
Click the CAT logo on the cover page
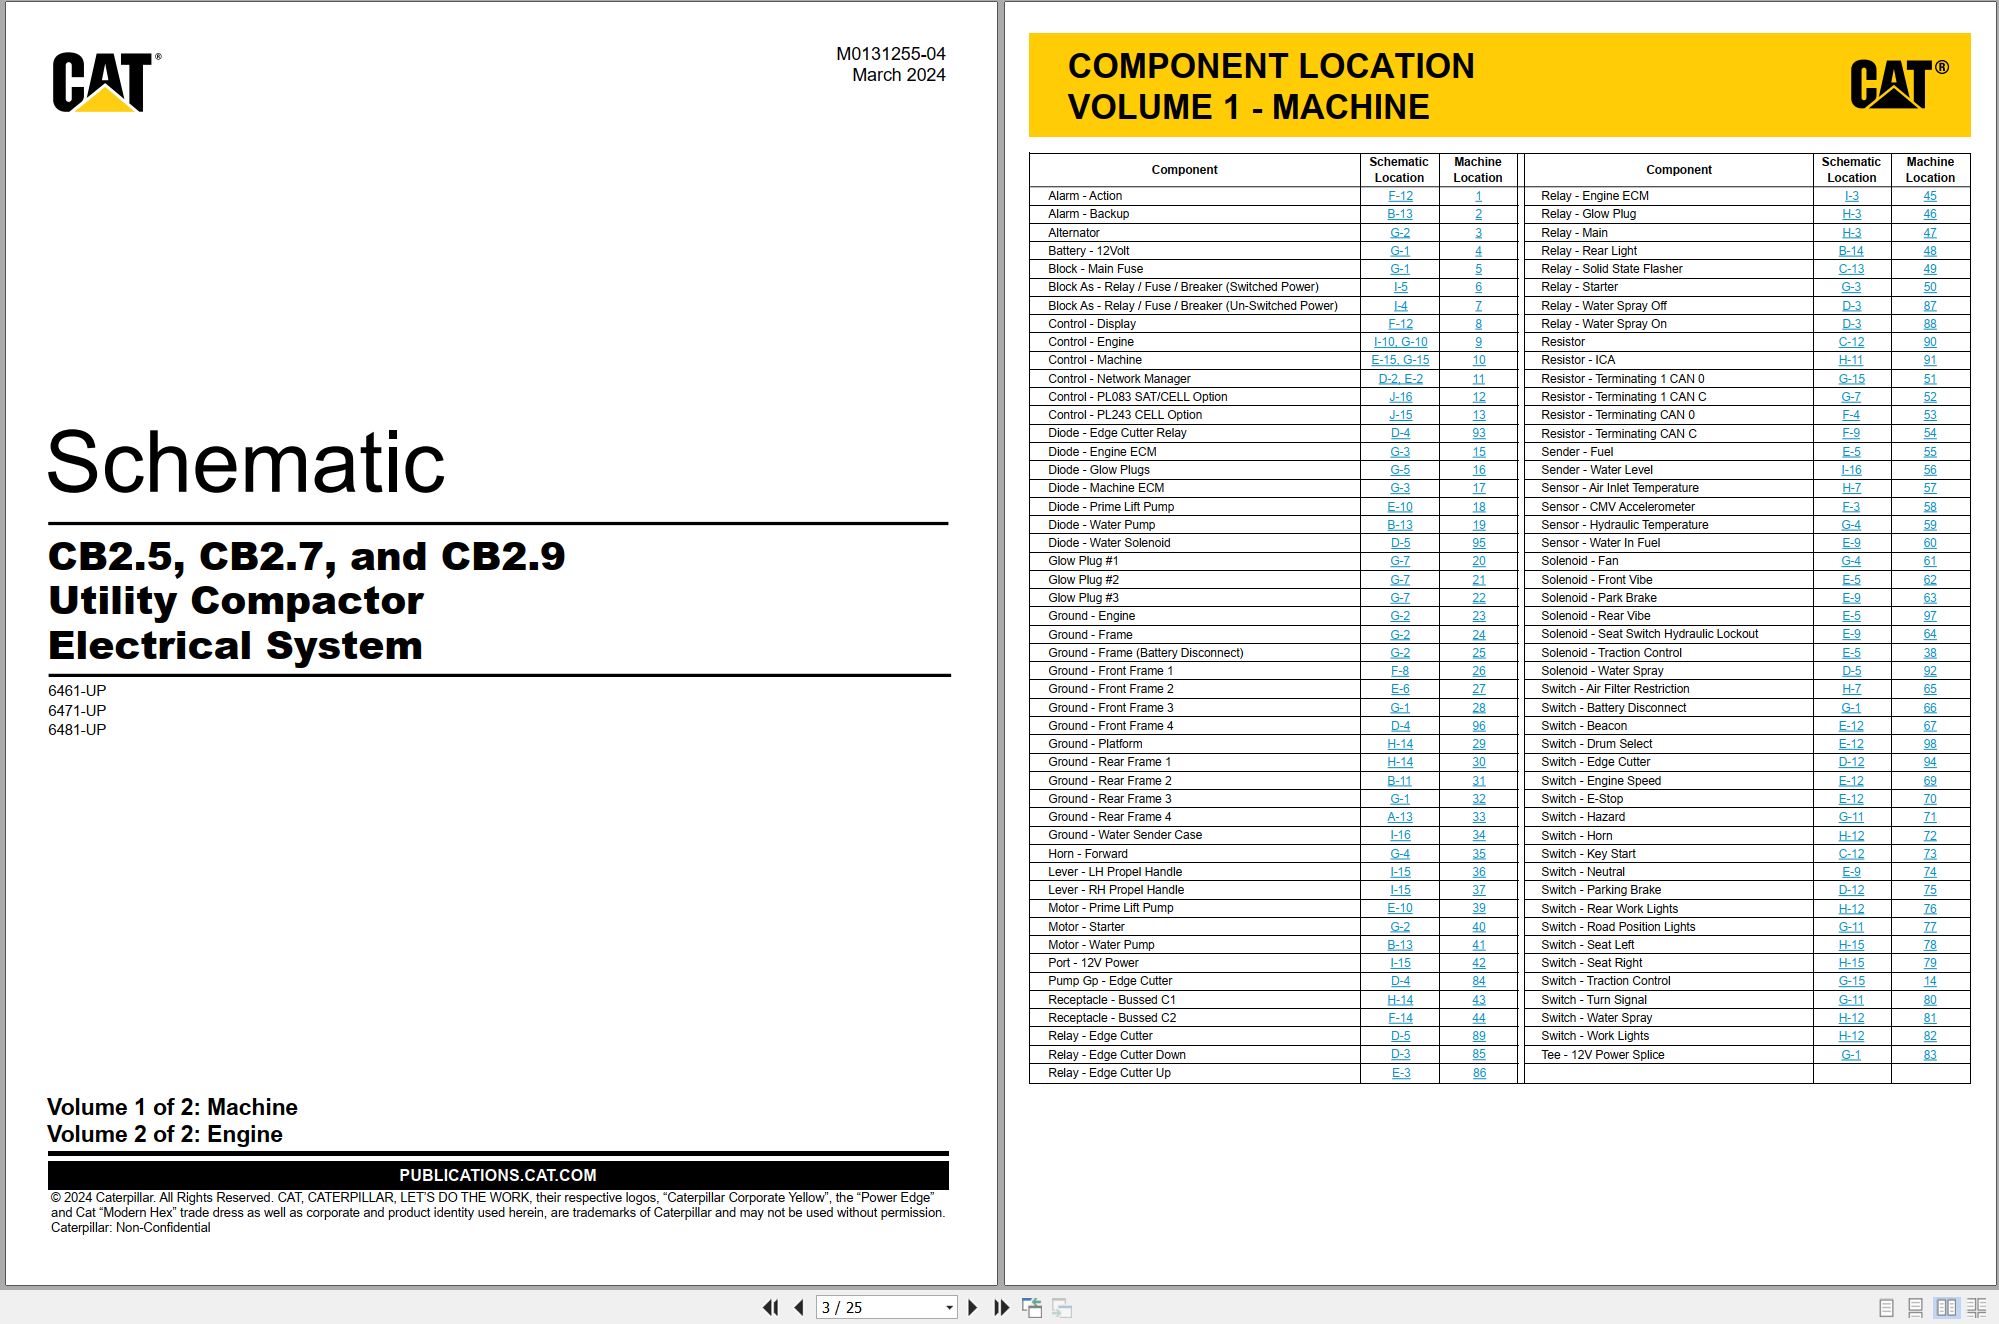click(106, 82)
